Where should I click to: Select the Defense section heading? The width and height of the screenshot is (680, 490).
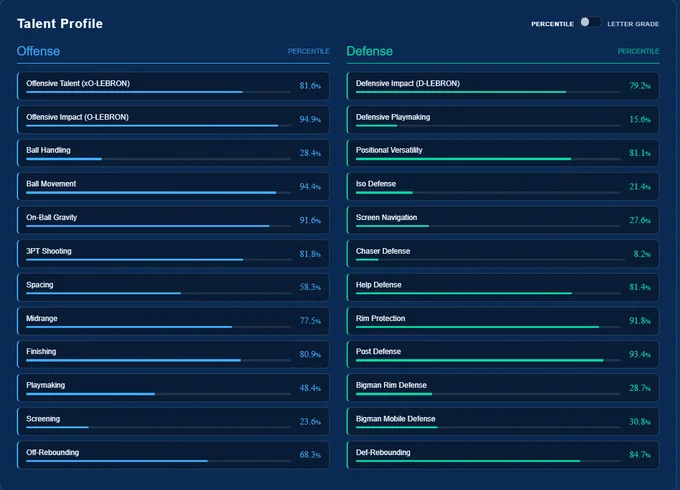369,51
